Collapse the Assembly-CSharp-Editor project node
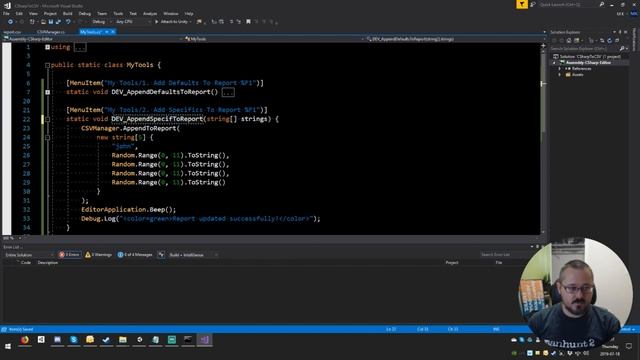This screenshot has height=360, width=640. (x=555, y=63)
